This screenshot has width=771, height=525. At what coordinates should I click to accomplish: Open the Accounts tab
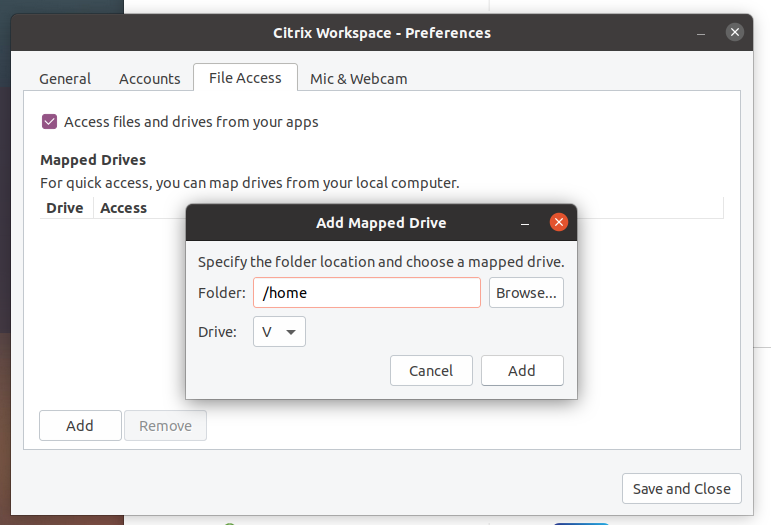click(x=149, y=79)
